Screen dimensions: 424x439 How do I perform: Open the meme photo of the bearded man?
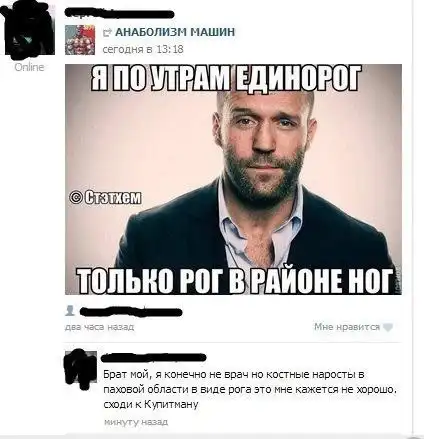[x=233, y=179]
